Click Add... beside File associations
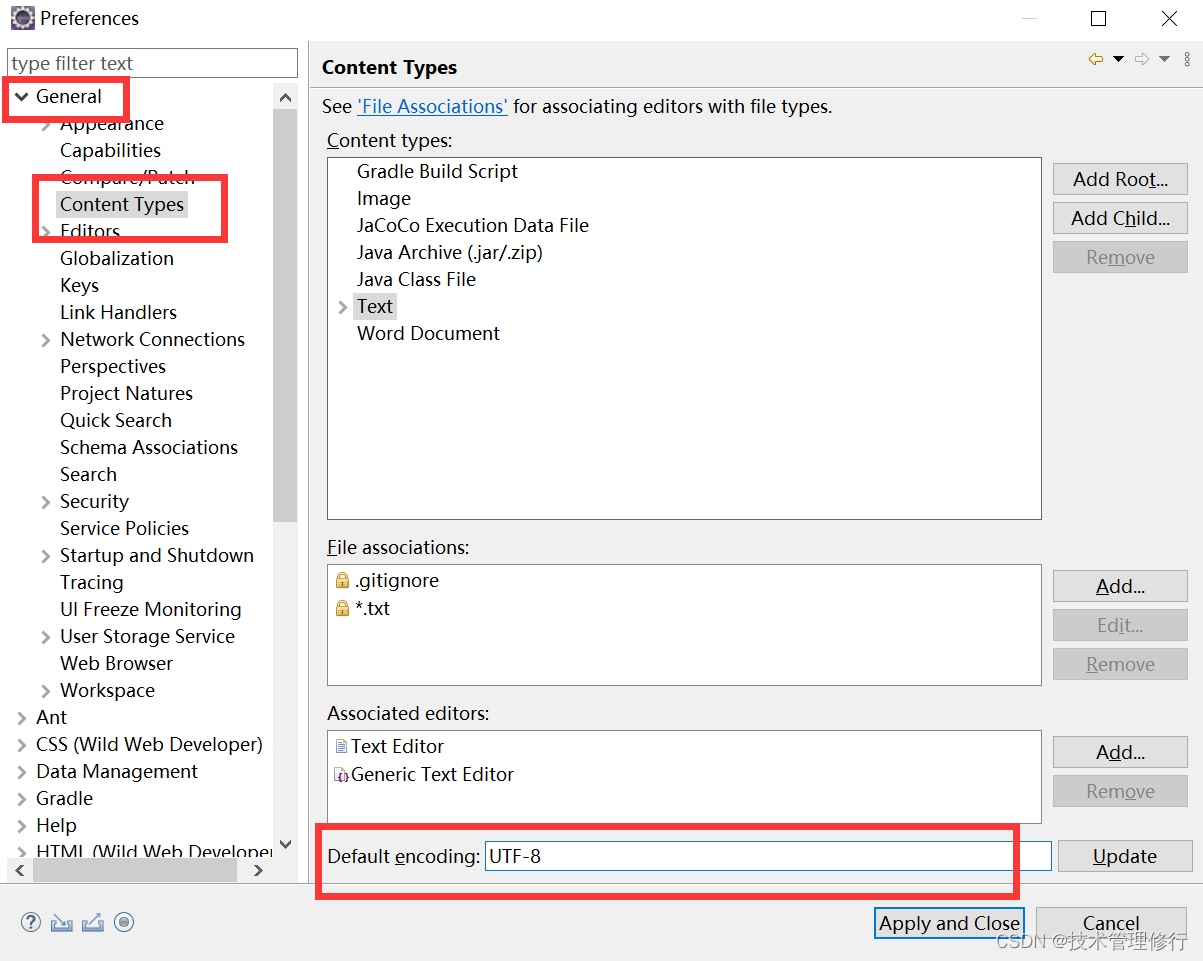Viewport: 1203px width, 961px height. [x=1120, y=586]
